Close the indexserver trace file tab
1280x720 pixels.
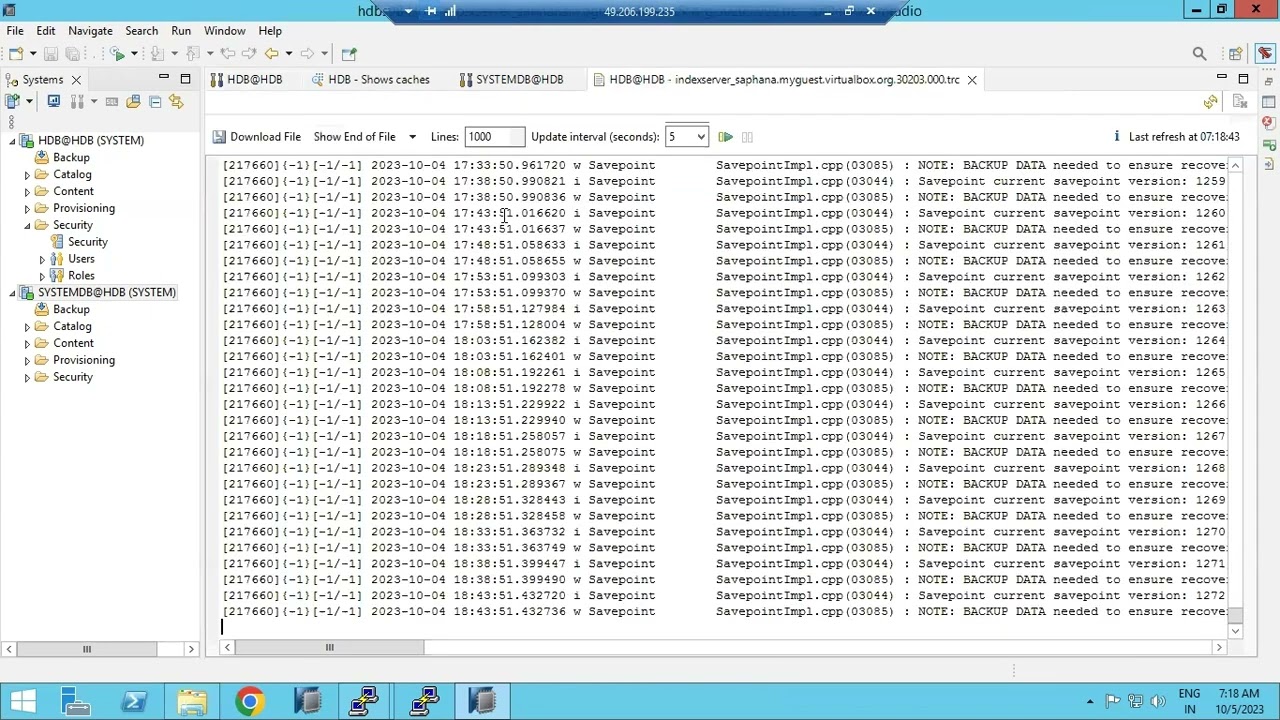point(971,80)
